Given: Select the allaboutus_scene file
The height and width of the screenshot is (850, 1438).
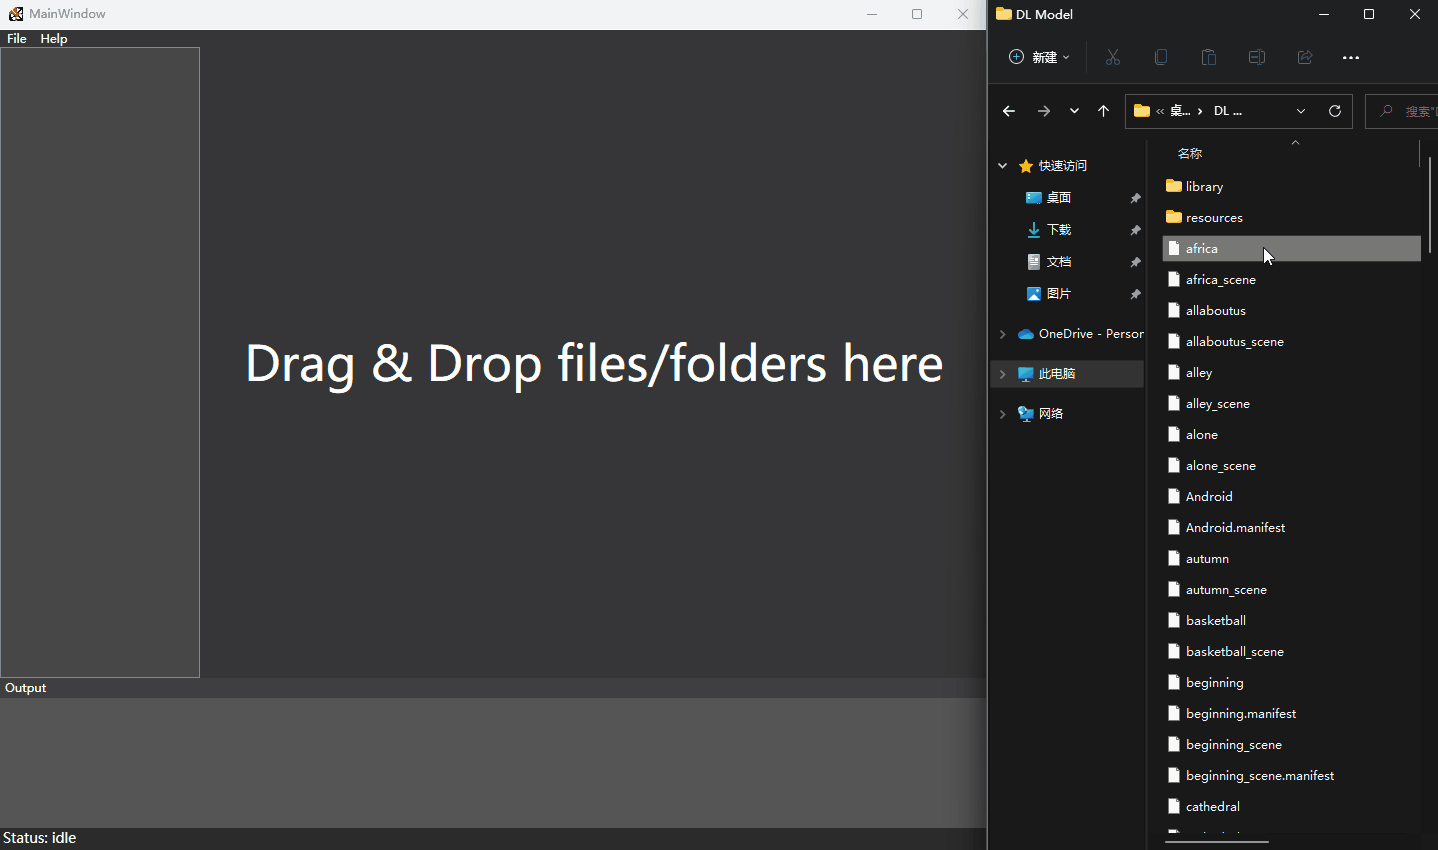Looking at the screenshot, I should (x=1291, y=342).
